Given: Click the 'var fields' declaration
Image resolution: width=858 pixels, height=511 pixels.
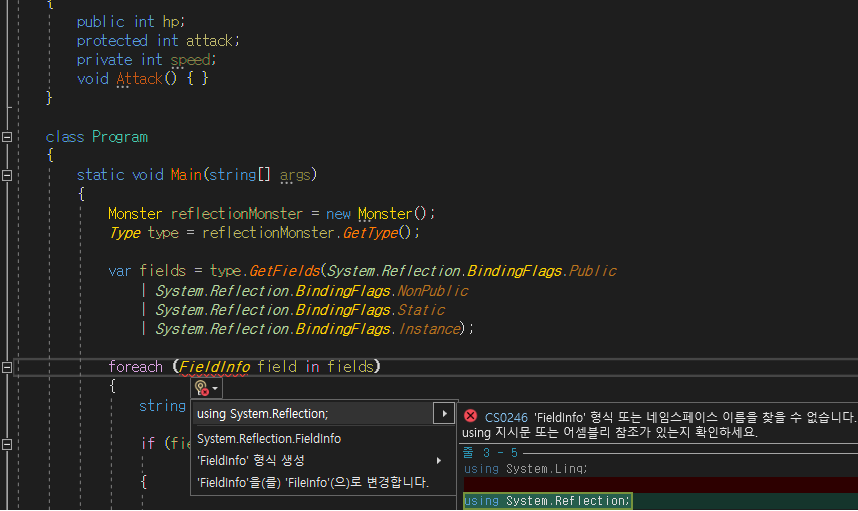Looking at the screenshot, I should point(147,271).
